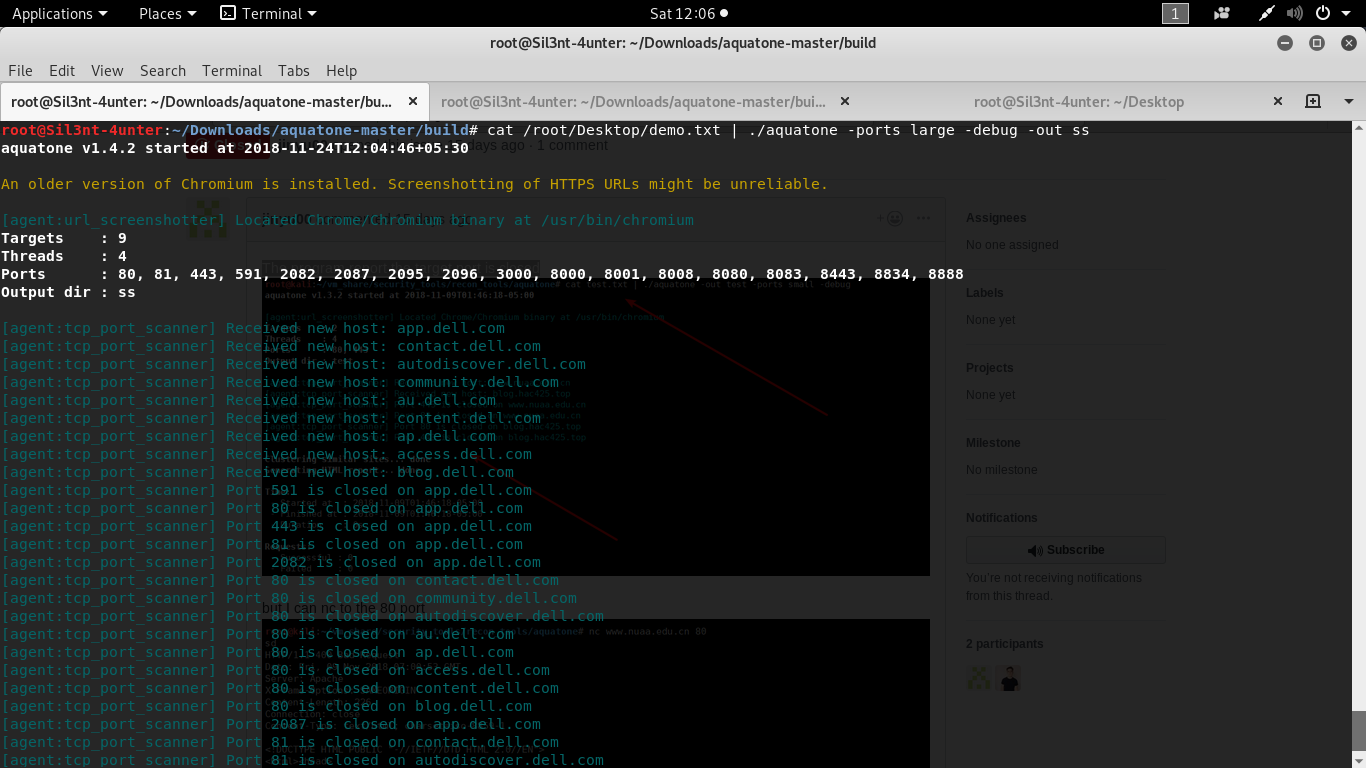The width and height of the screenshot is (1366, 768).
Task: Open the Places menu in top bar
Action: tap(167, 13)
